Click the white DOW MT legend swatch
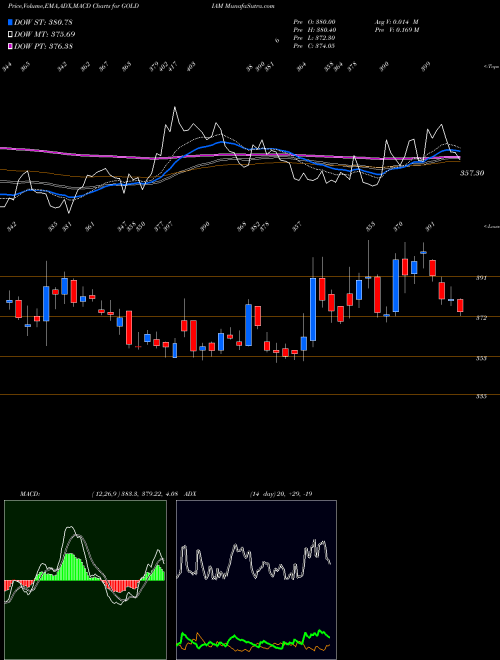500x660 pixels. coord(10,34)
